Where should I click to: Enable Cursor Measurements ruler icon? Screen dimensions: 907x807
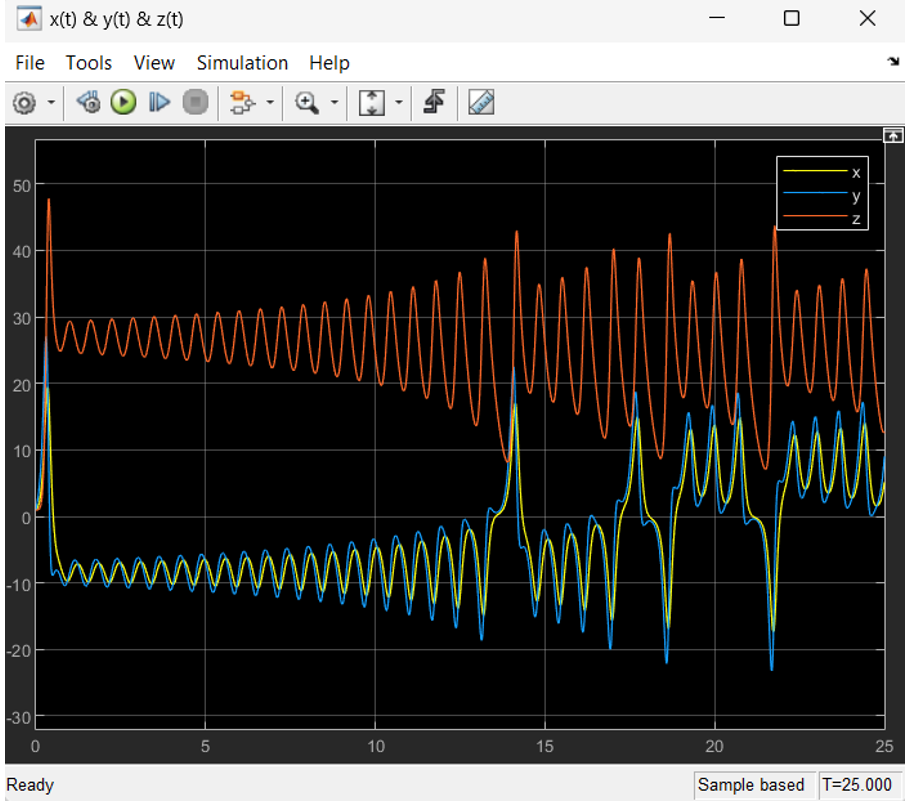pos(482,103)
